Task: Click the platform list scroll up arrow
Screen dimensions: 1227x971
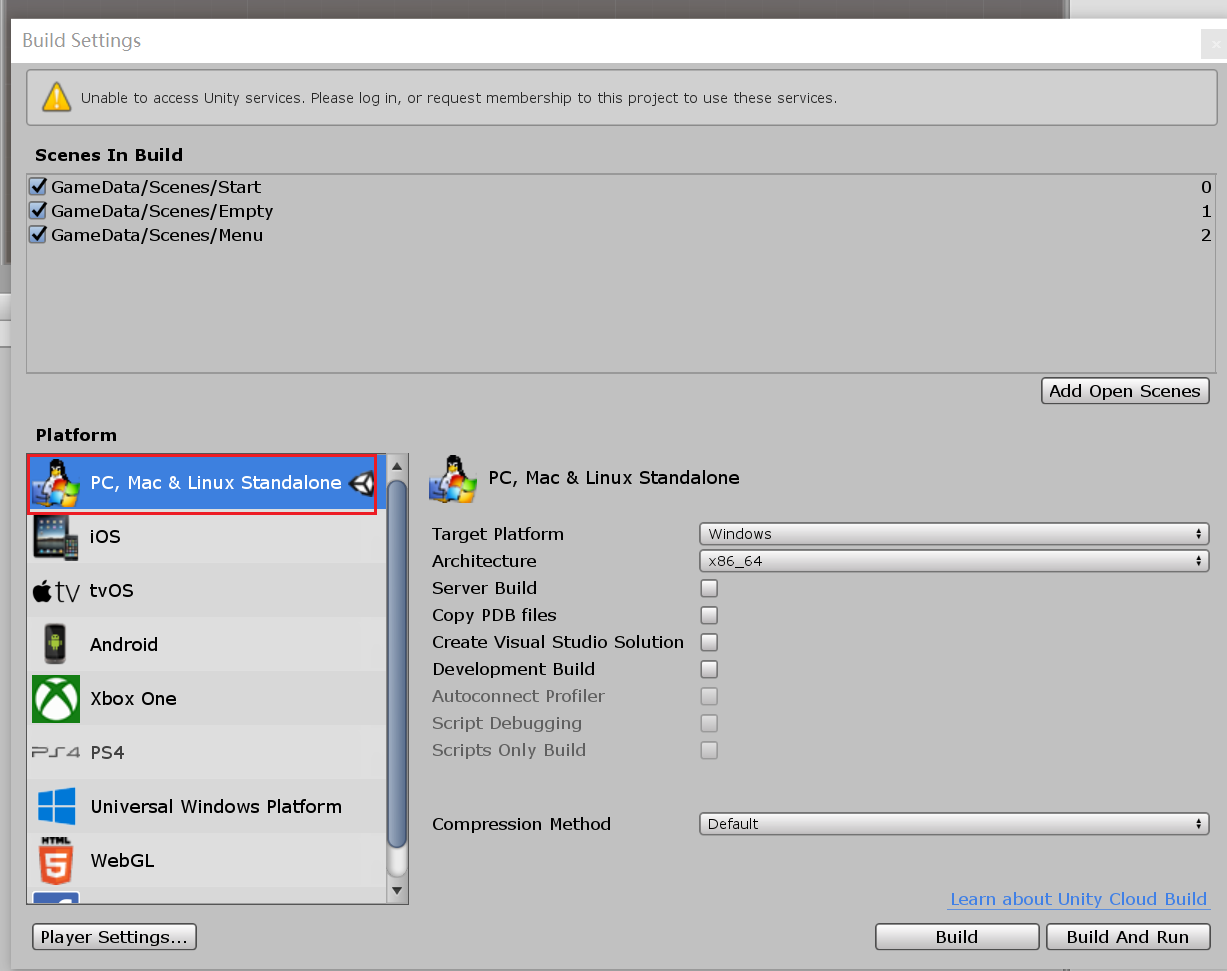Action: point(397,465)
